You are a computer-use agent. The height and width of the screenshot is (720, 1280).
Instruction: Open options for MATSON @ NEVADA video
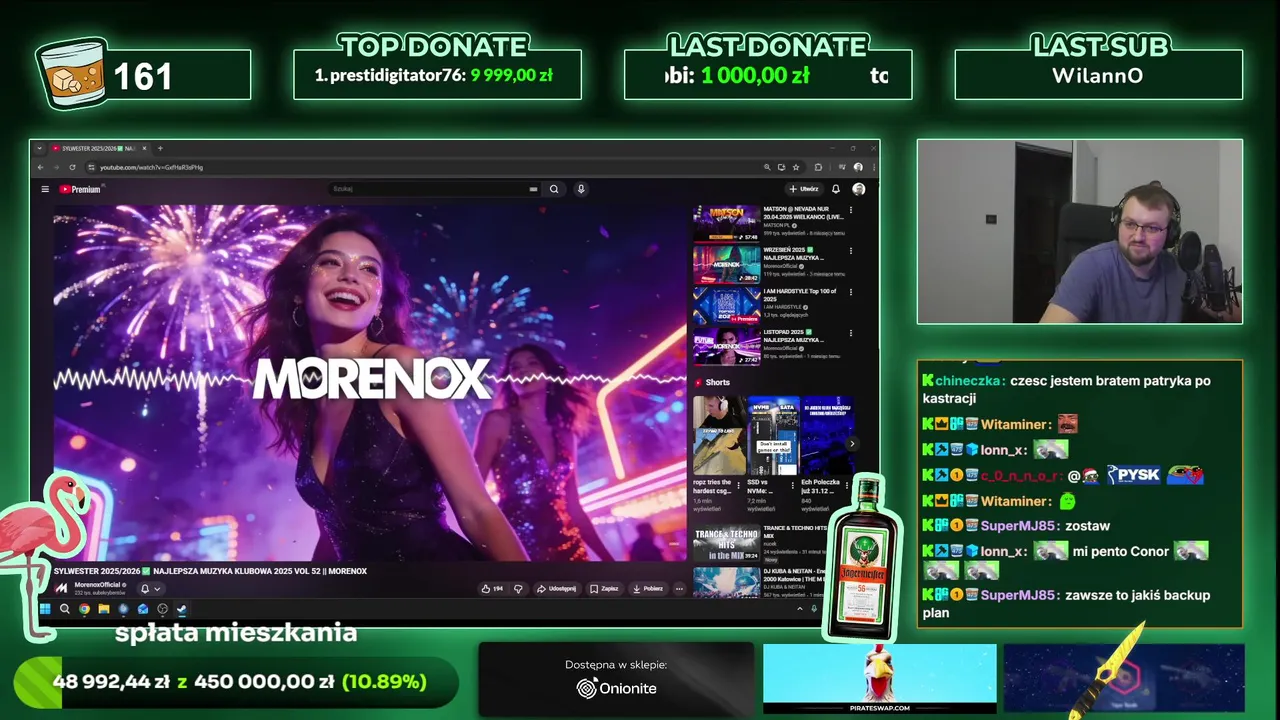[x=851, y=211]
